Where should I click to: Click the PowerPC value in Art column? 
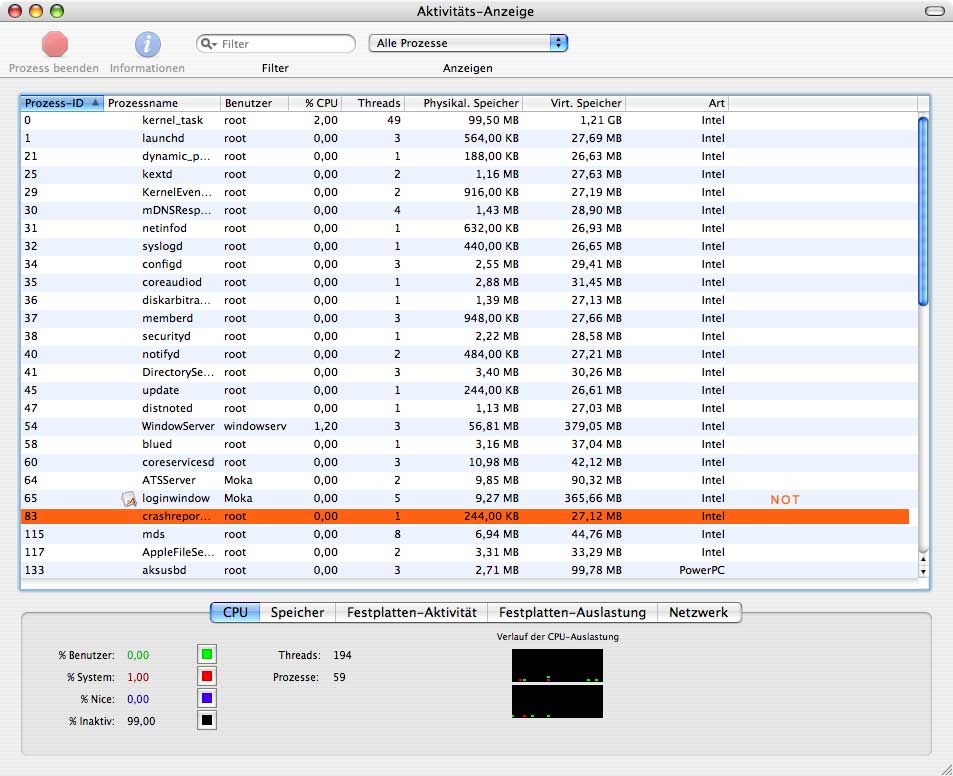pos(702,571)
